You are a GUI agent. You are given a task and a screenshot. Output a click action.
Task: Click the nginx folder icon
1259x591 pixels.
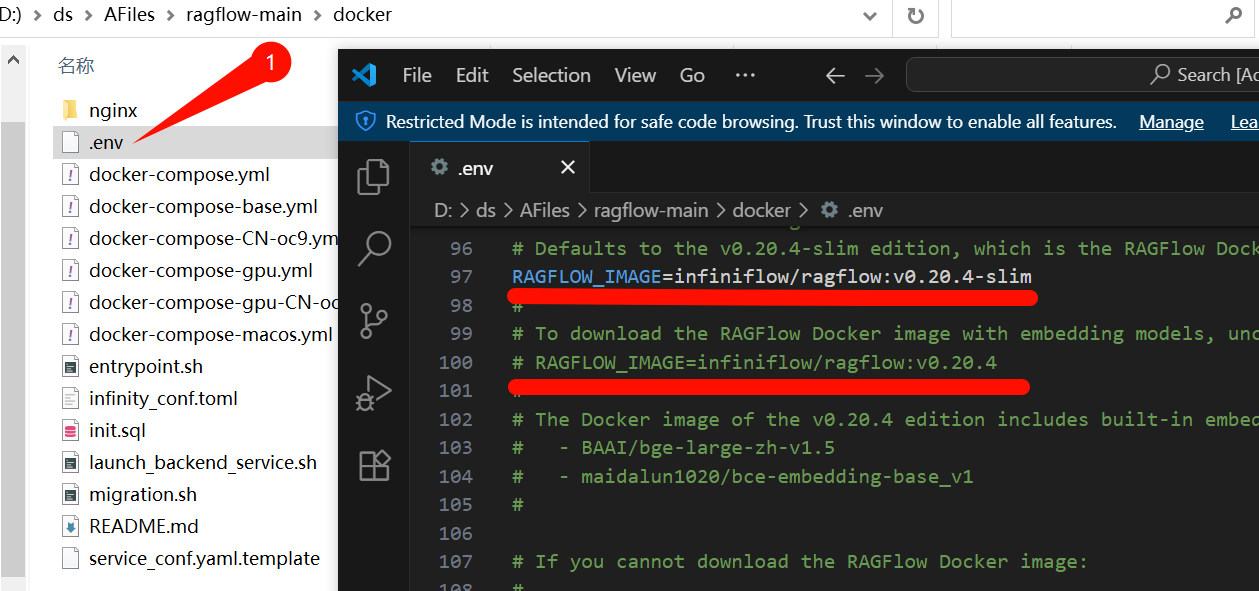coord(70,110)
